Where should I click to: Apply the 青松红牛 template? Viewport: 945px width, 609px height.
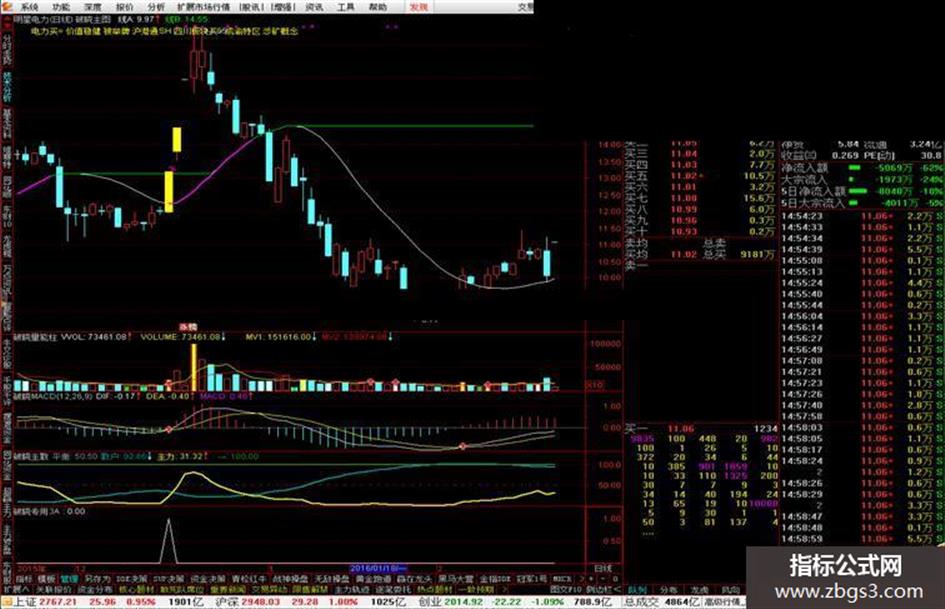click(x=249, y=578)
